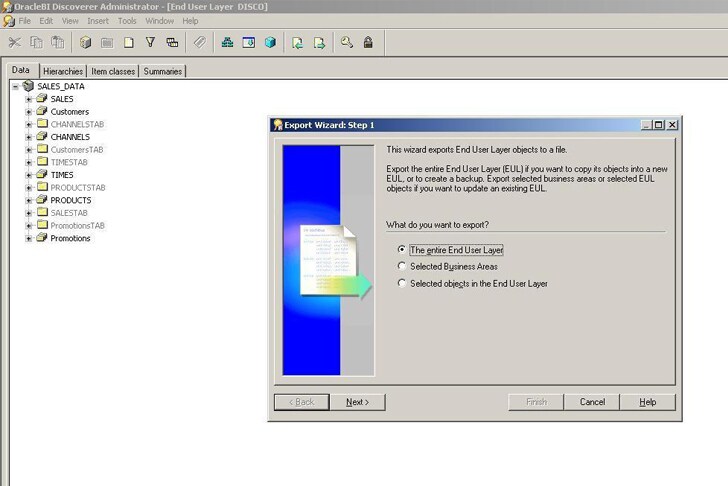Open the Tools menu
728x486 pixels.
tap(127, 21)
